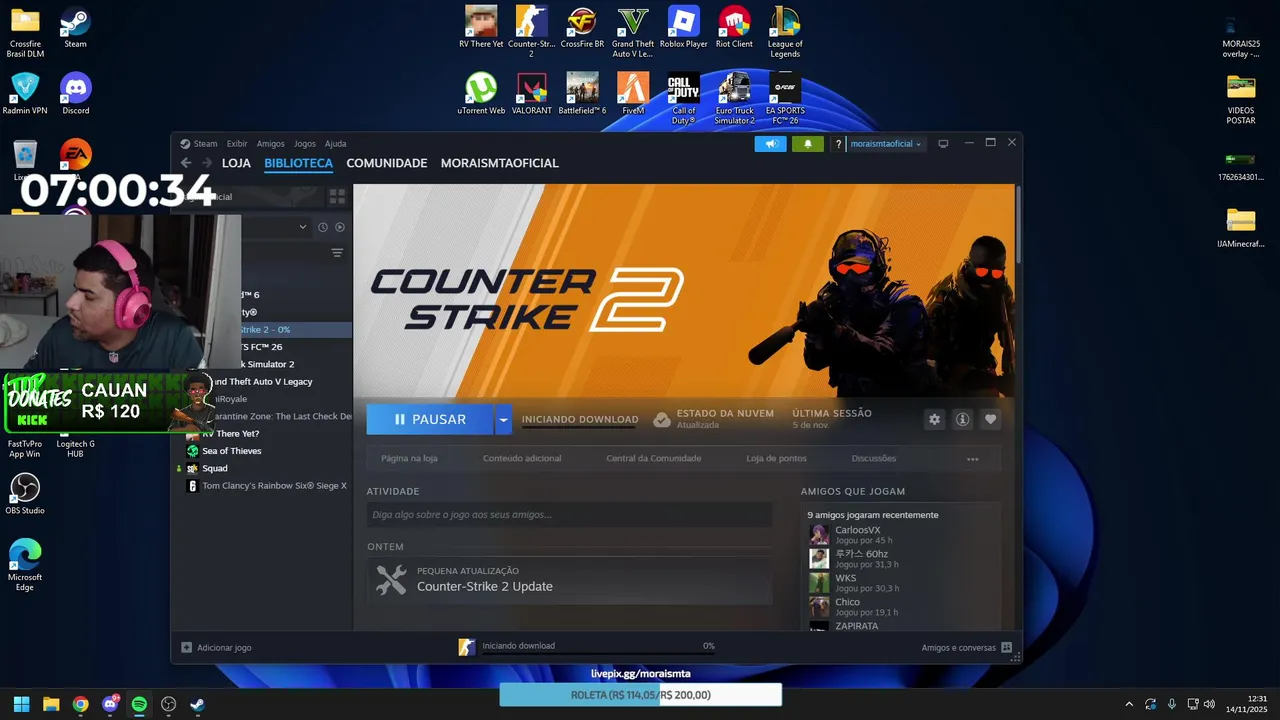Click Adicionar jogo link
Screen dimensions: 1280x720
(x=224, y=648)
